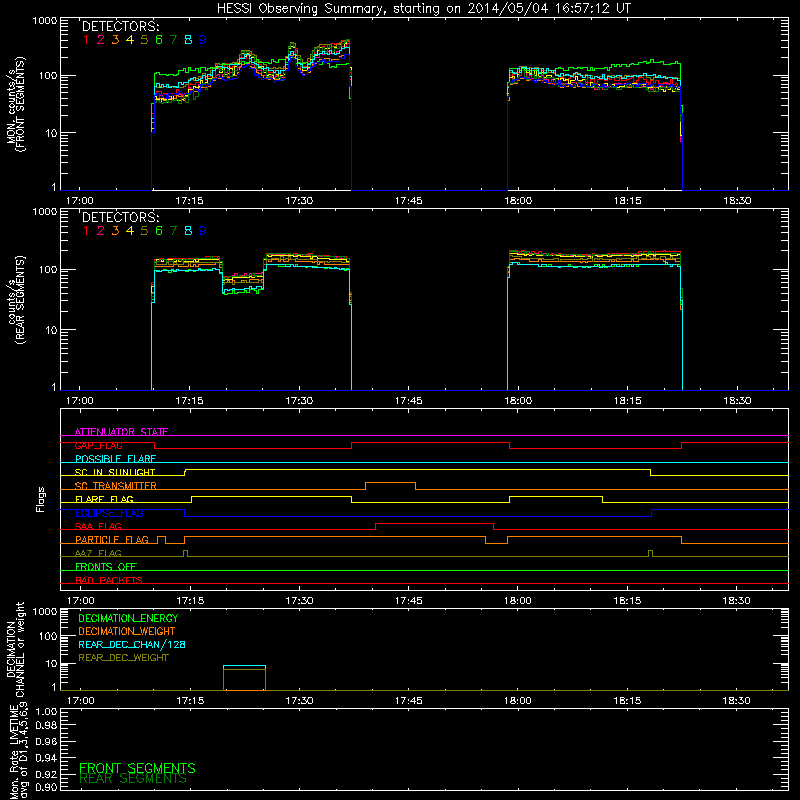The height and width of the screenshot is (800, 800).
Task: Click the DECIMATION_WEIGHT legend entry
Action: [x=127, y=631]
